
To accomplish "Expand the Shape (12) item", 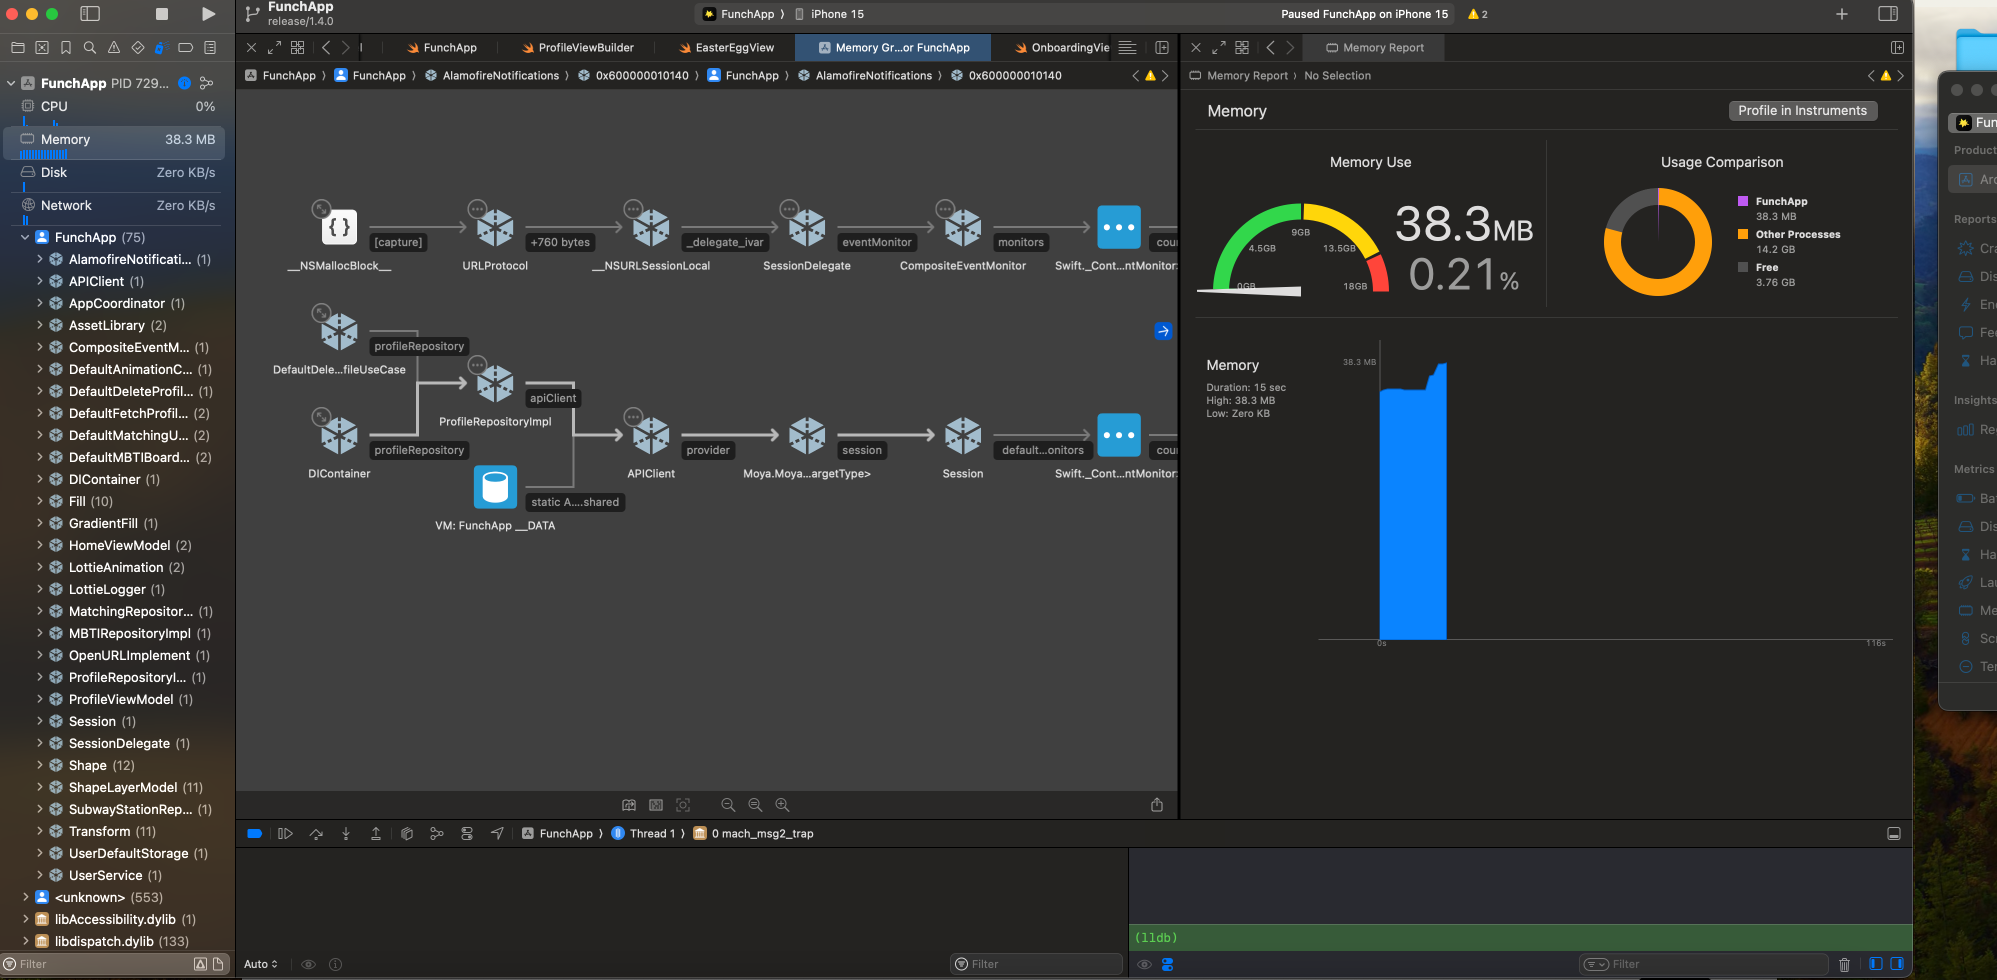I will pyautogui.click(x=40, y=765).
